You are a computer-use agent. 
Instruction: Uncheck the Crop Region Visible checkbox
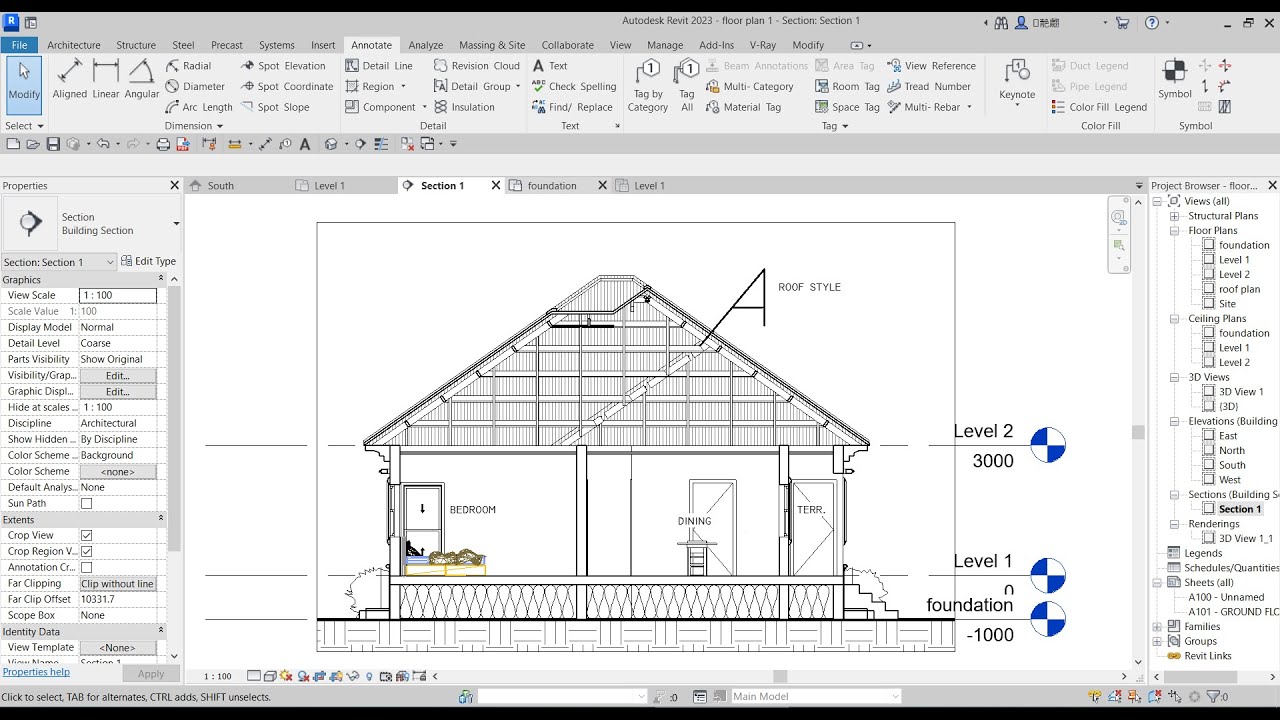click(x=86, y=552)
